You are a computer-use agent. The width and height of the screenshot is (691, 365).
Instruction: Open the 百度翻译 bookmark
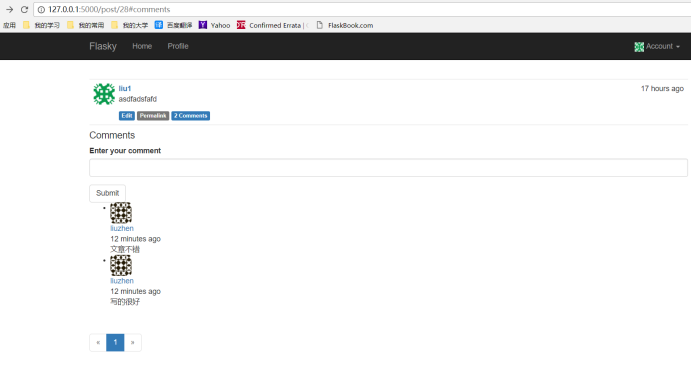(173, 25)
